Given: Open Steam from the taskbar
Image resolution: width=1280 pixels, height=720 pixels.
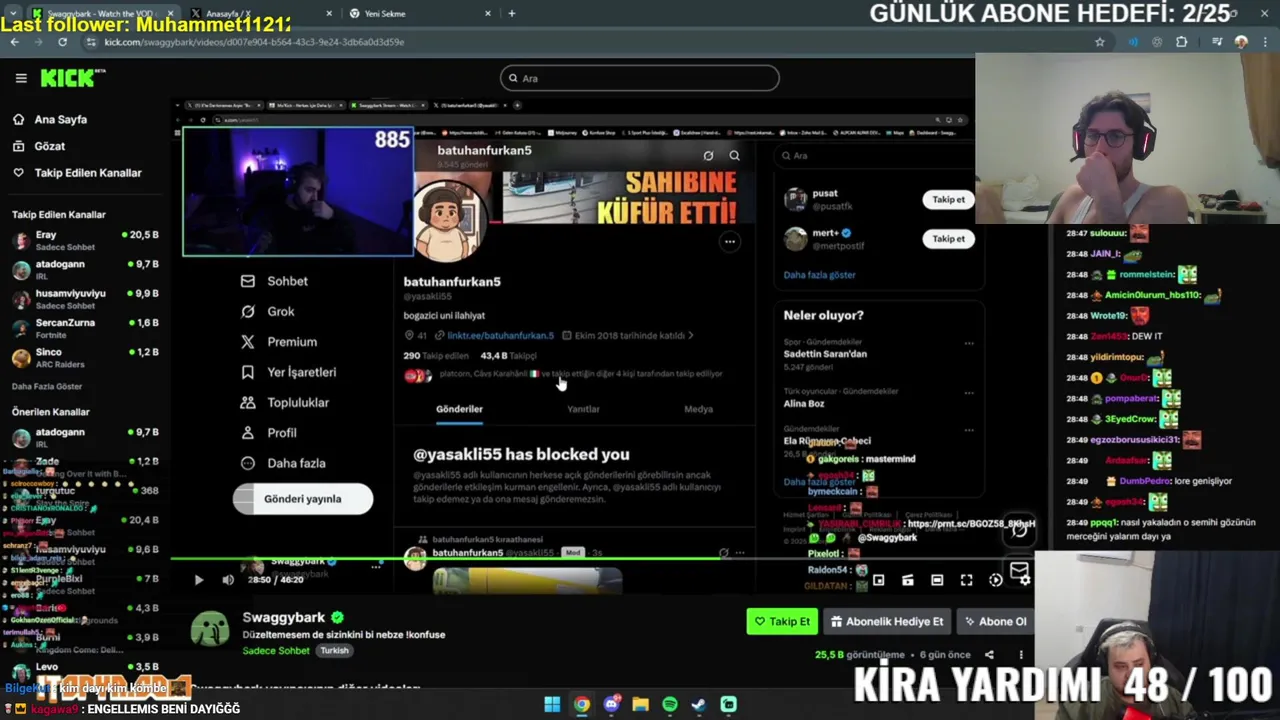Looking at the screenshot, I should tap(699, 704).
